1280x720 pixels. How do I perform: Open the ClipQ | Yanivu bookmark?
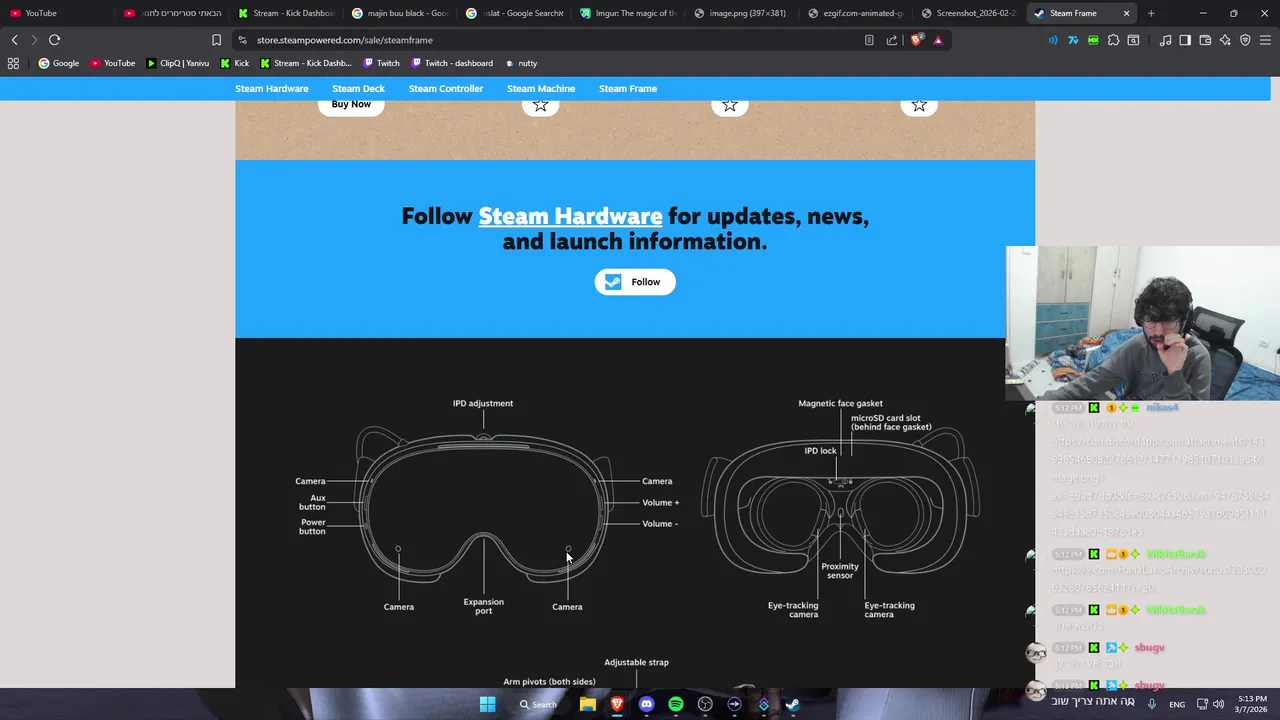pyautogui.click(x=178, y=63)
